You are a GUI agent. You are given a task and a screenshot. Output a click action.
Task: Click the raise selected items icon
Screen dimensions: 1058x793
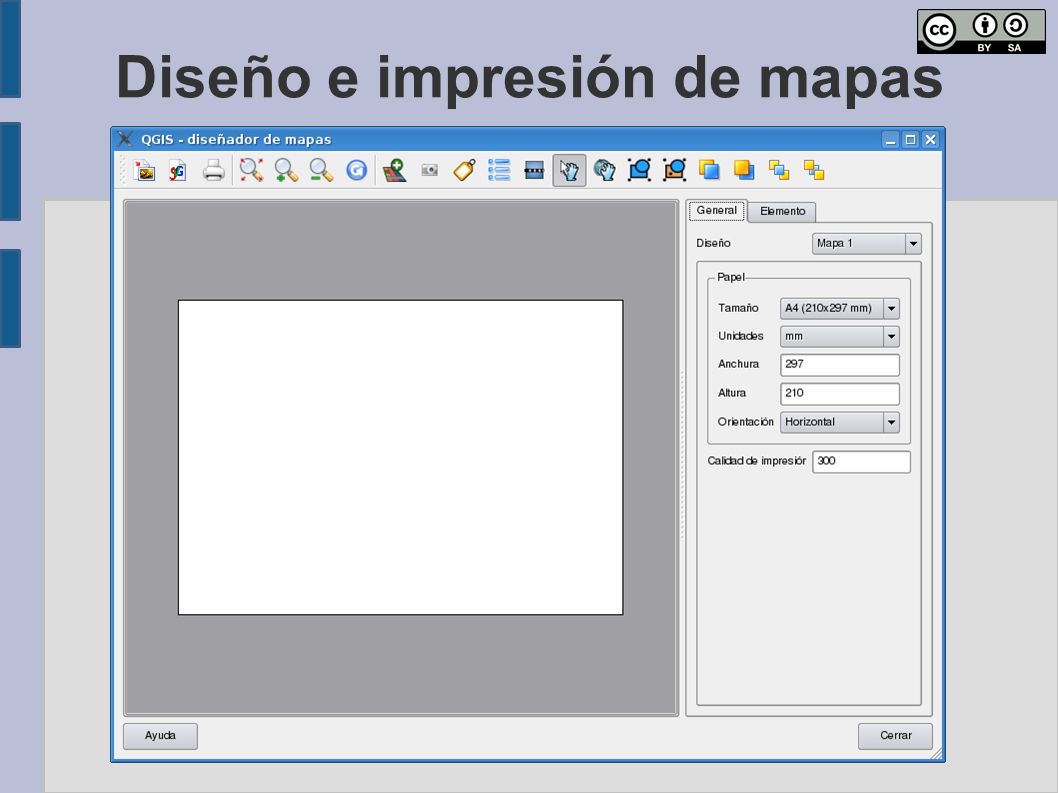709,171
